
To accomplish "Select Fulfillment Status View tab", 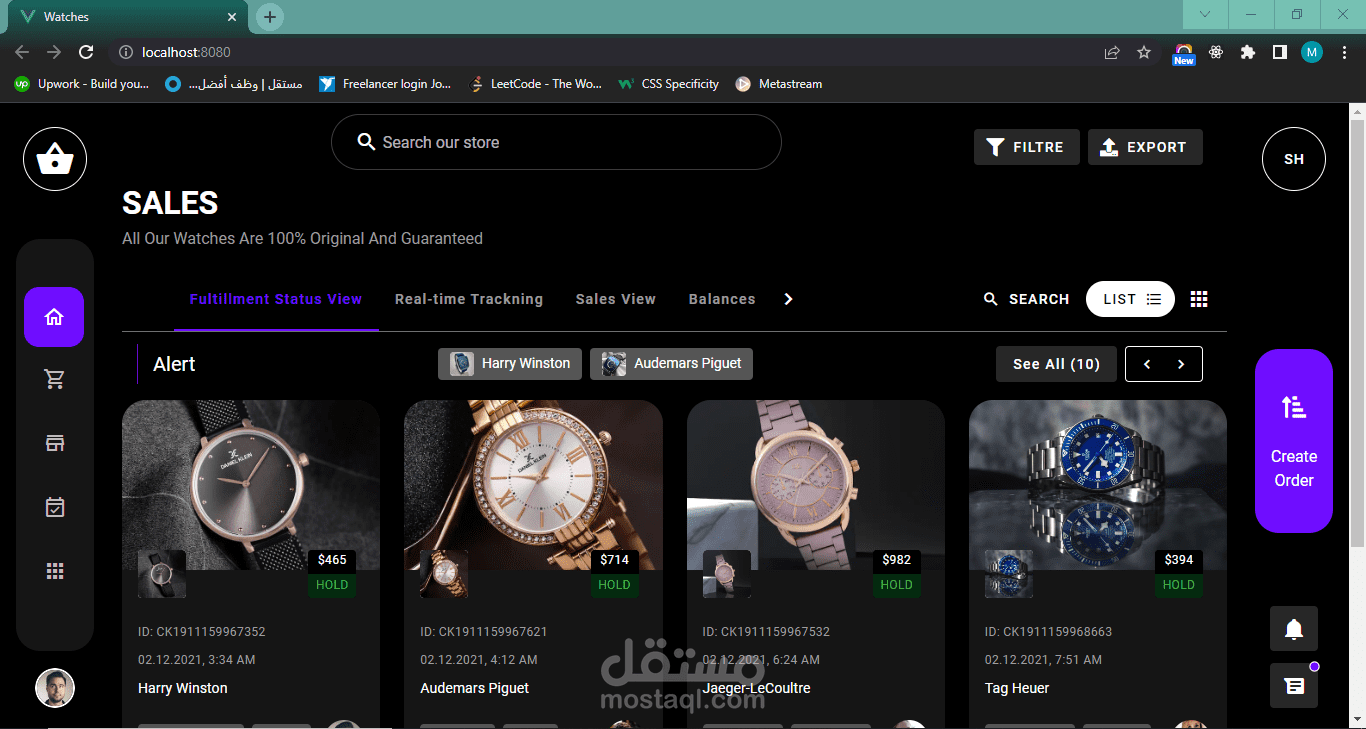I will pos(276,299).
